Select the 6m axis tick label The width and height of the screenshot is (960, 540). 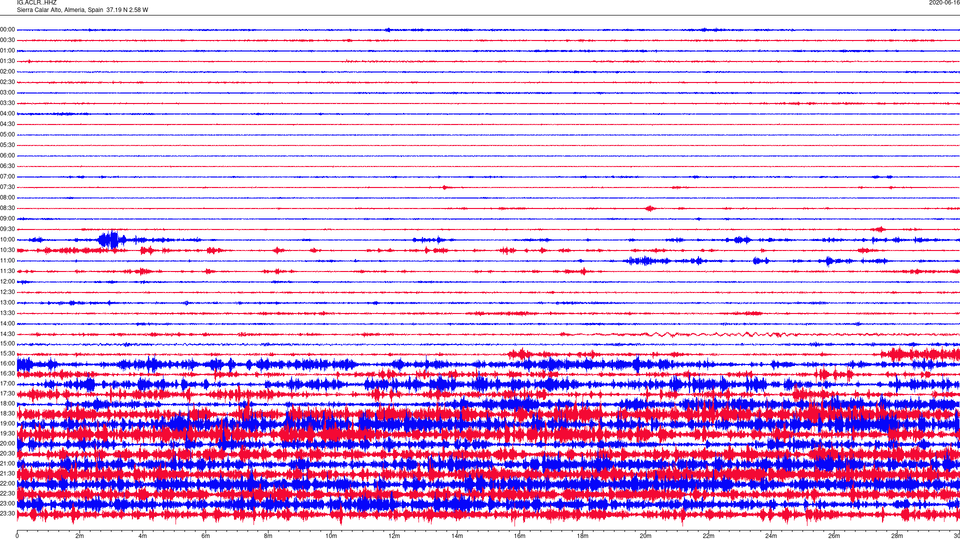point(206,536)
